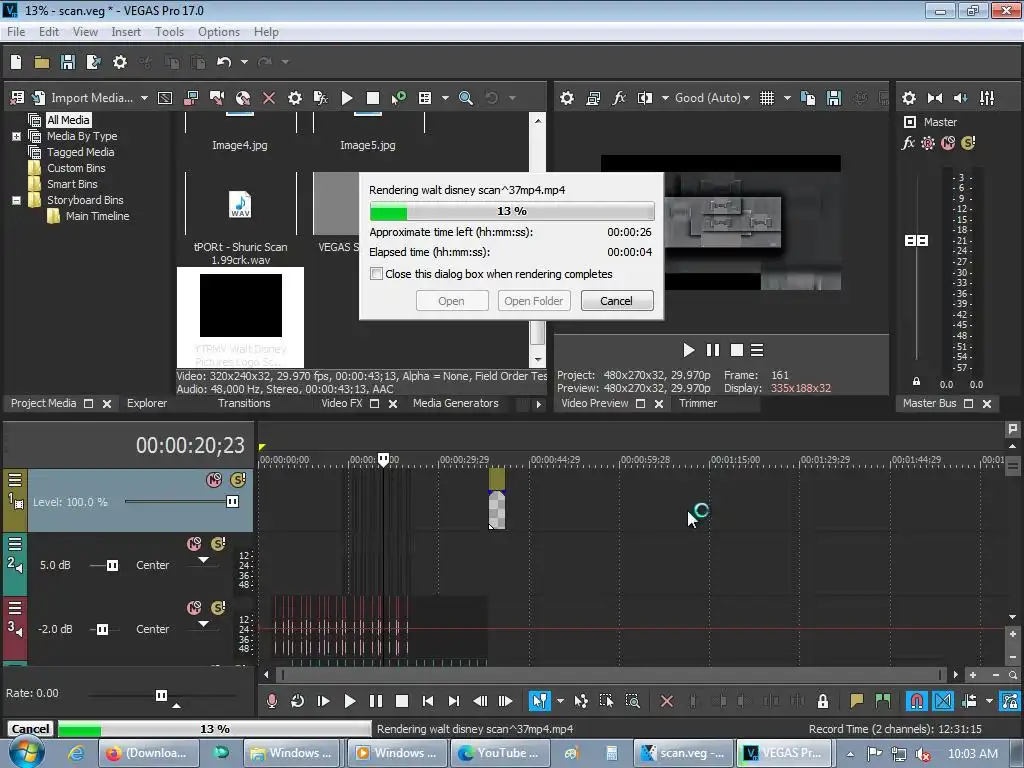Open the Insert menu

pyautogui.click(x=126, y=32)
